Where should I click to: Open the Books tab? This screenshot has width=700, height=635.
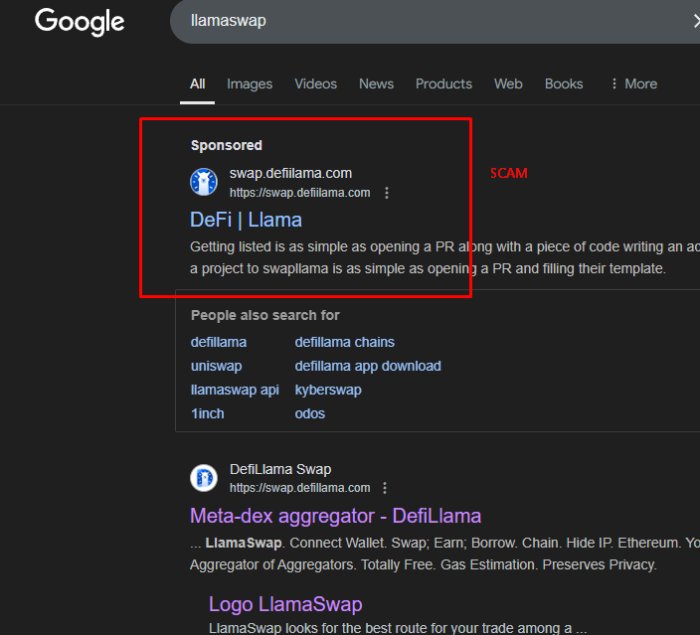[x=564, y=84]
